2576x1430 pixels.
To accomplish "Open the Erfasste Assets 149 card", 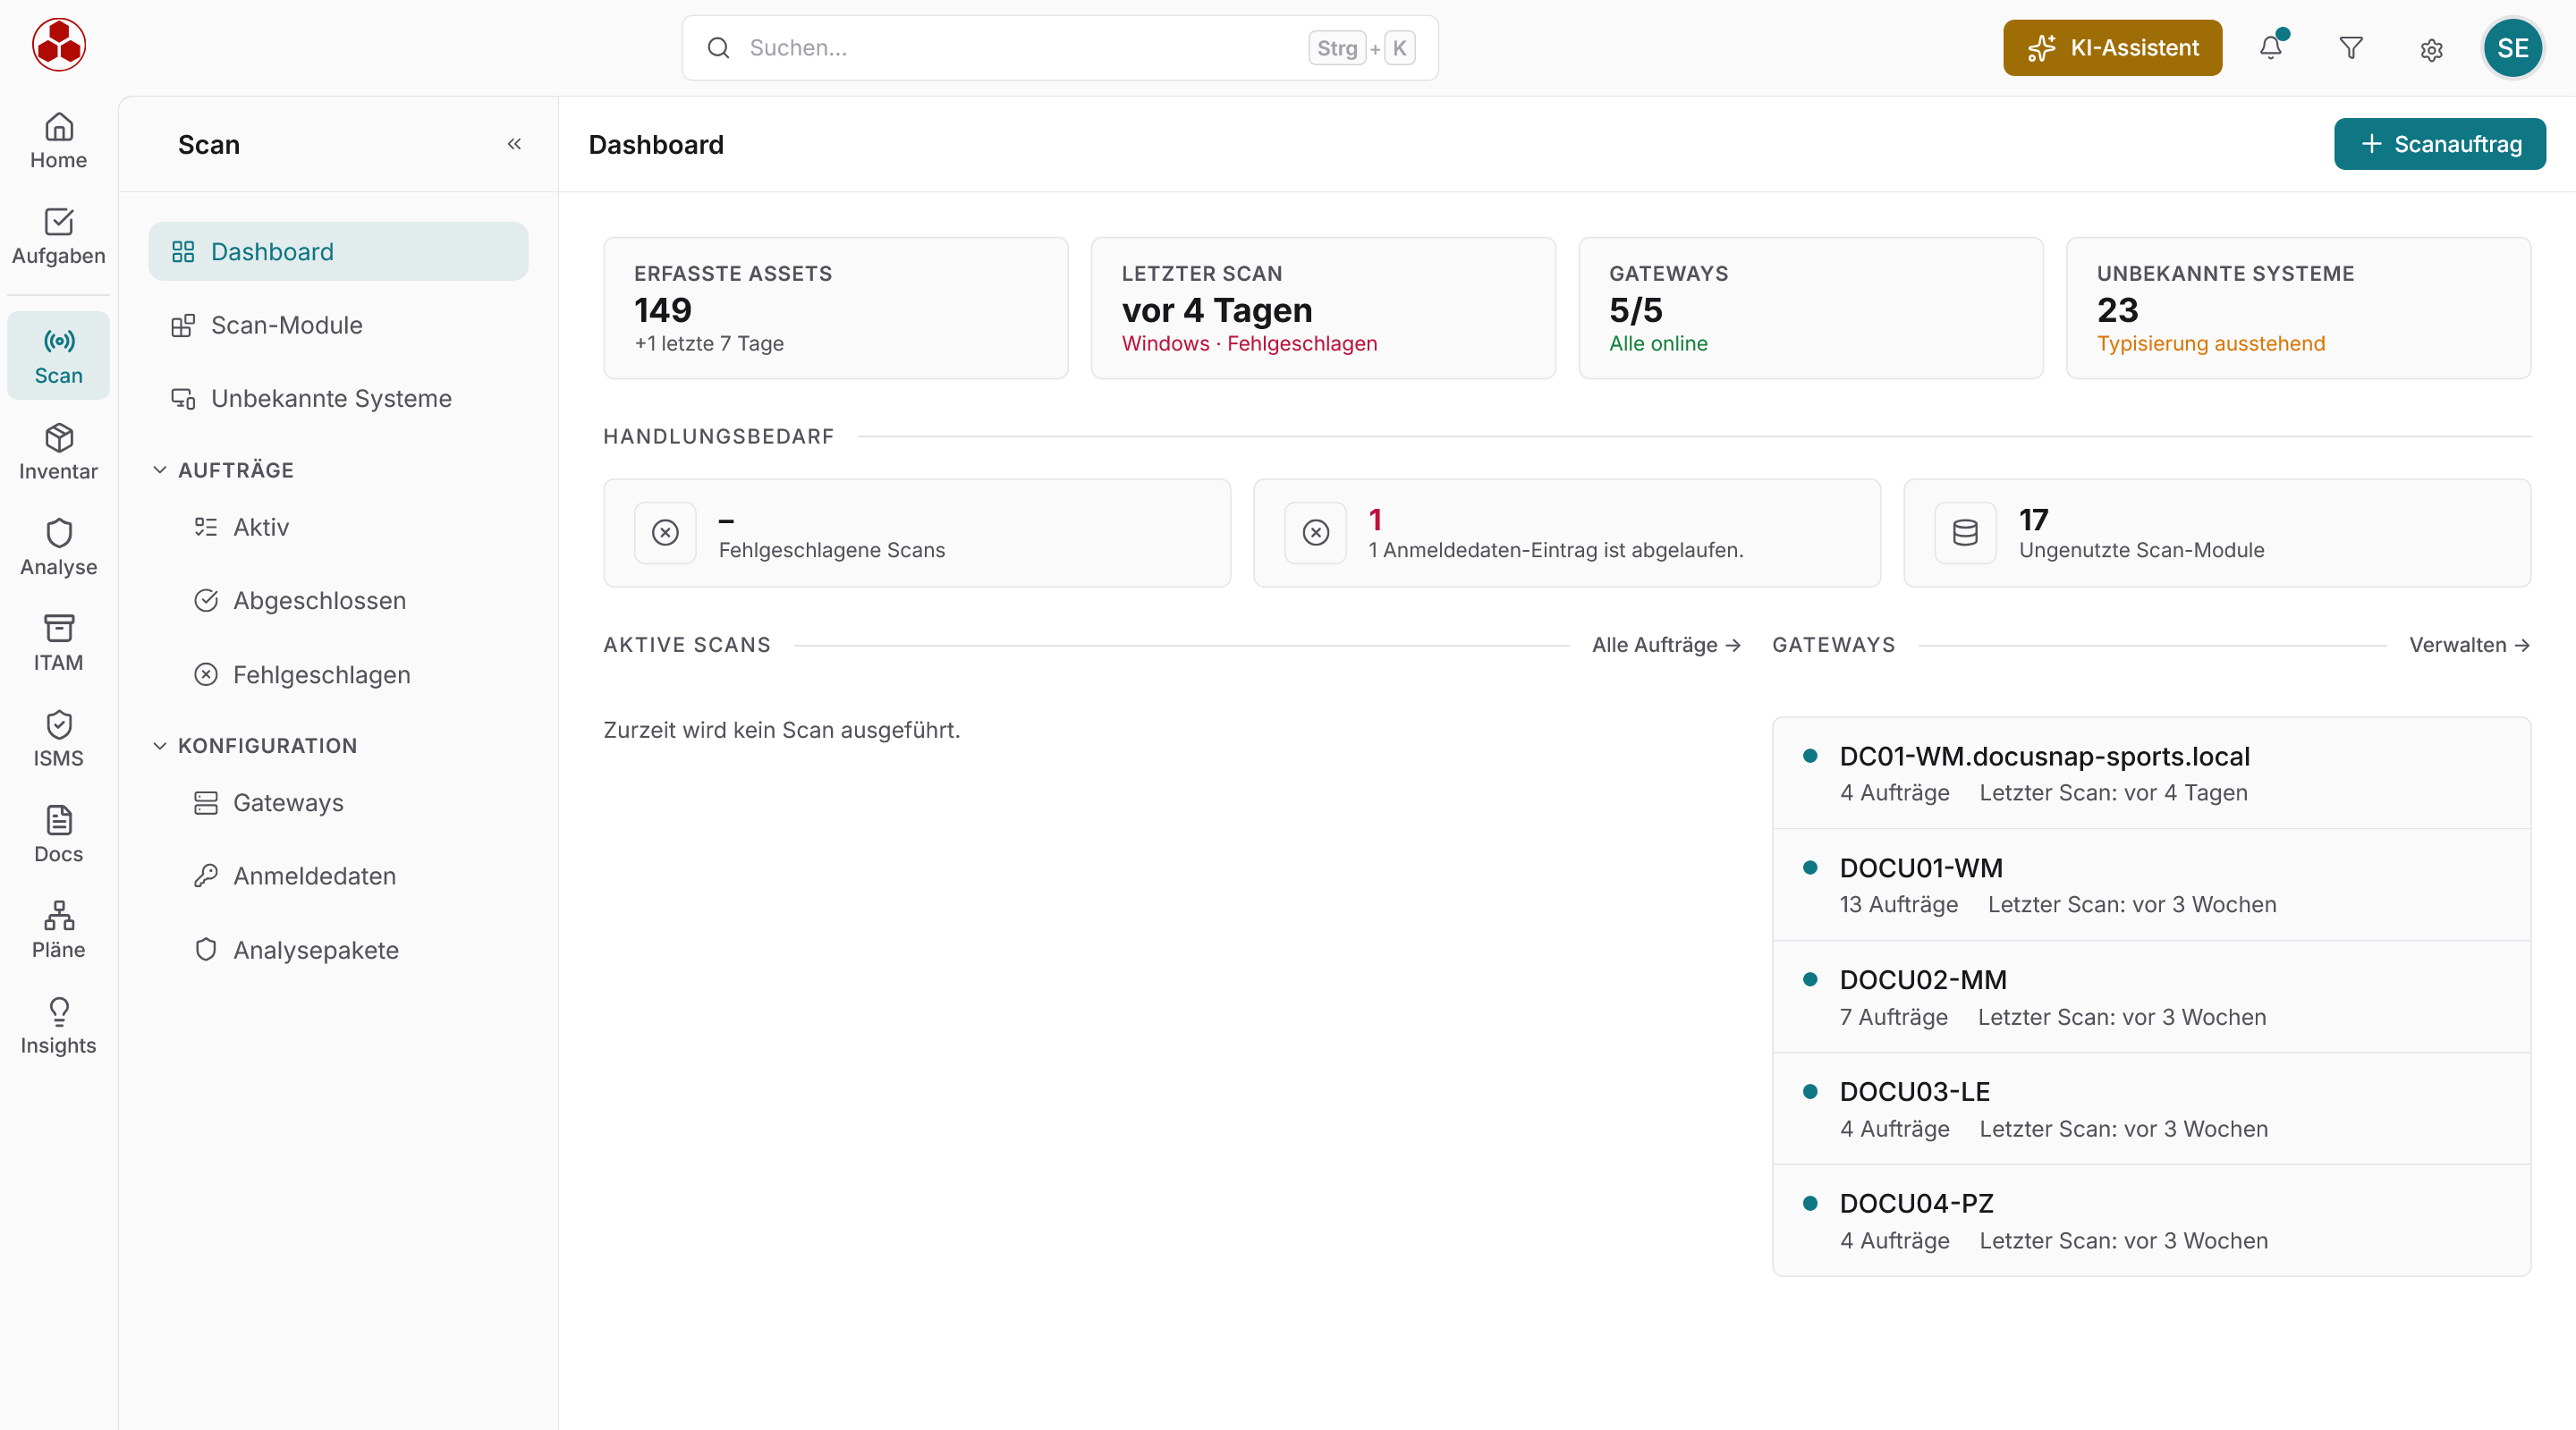I will pyautogui.click(x=835, y=308).
